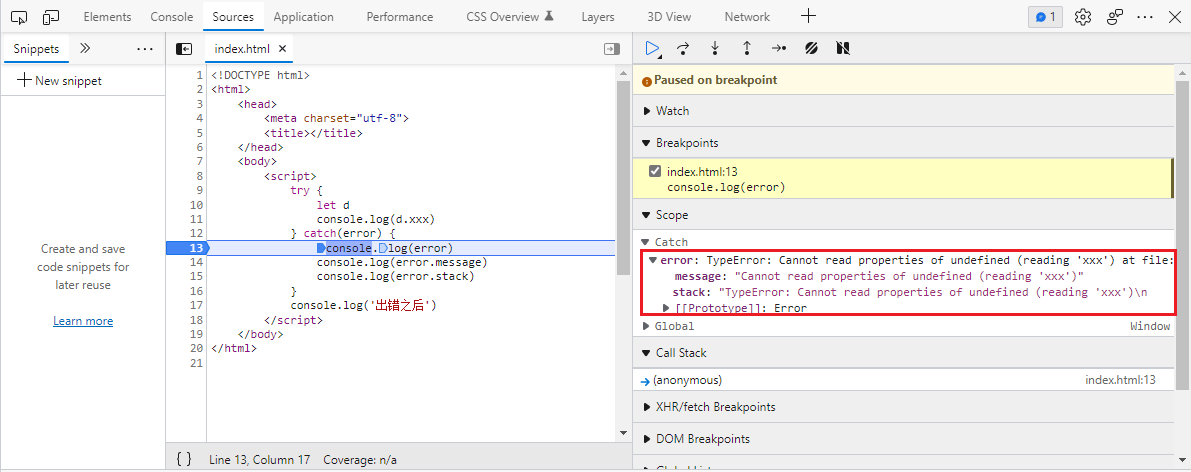Click the console.log(d.xxx) code line
The width and height of the screenshot is (1191, 472).
pyautogui.click(x=376, y=219)
